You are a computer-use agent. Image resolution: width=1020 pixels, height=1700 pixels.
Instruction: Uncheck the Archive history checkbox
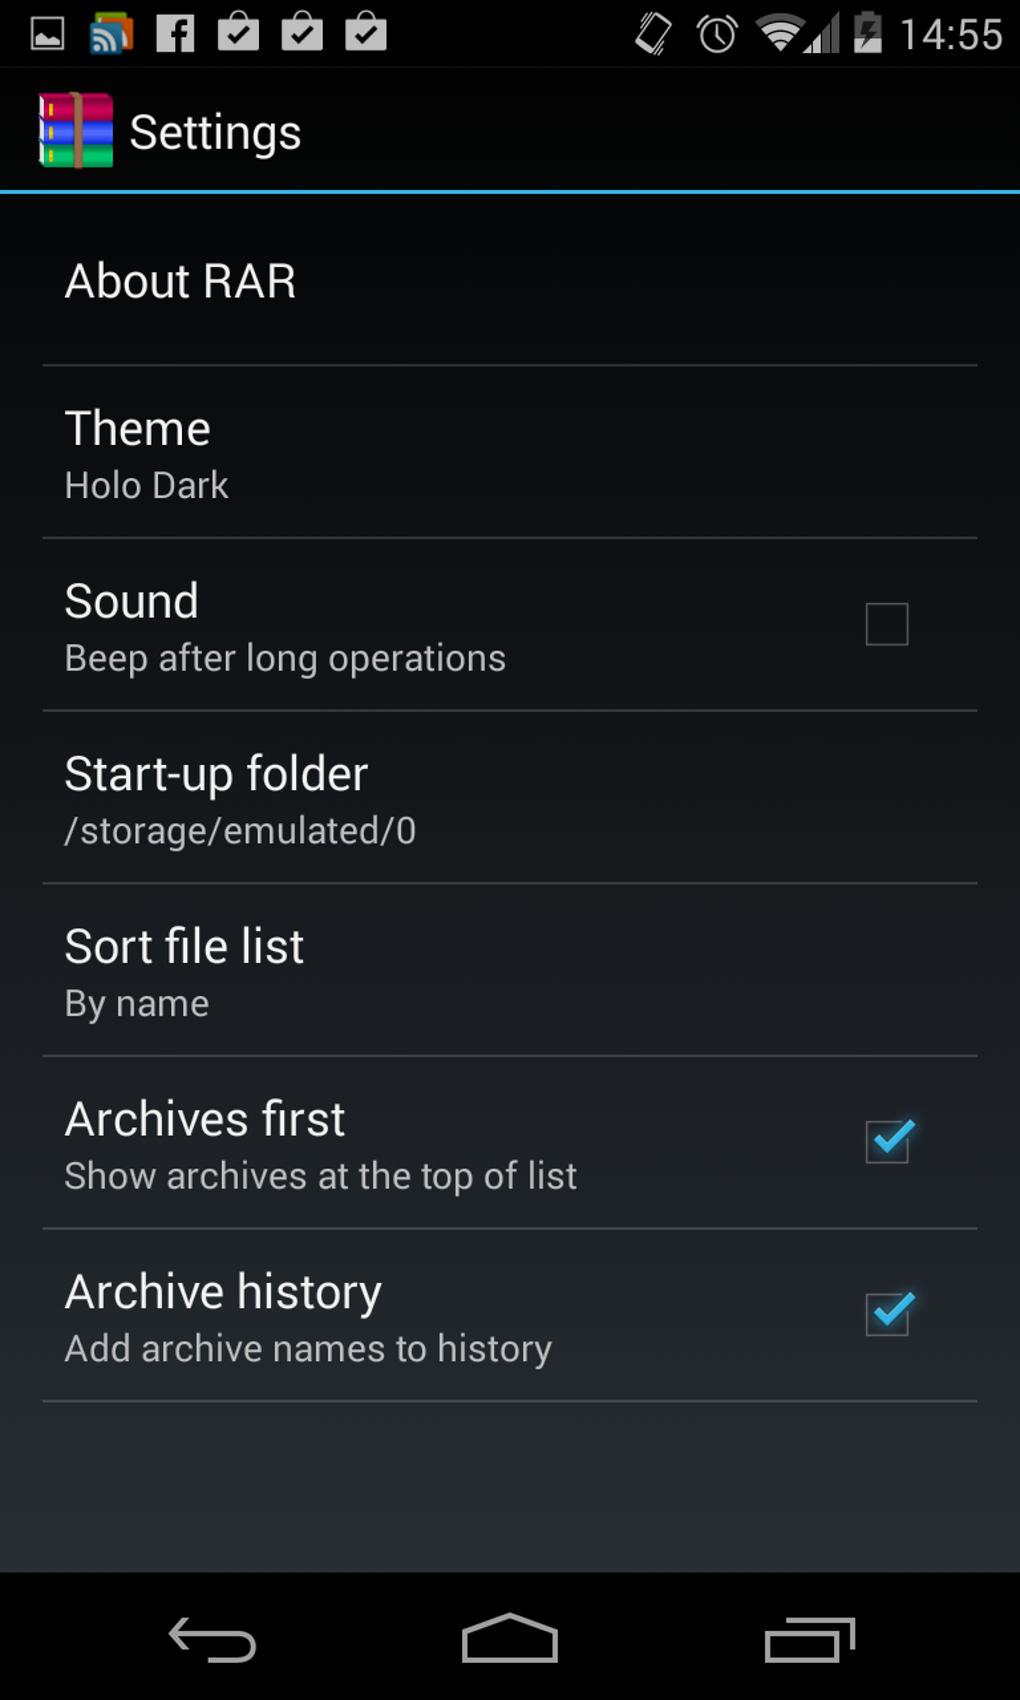(x=888, y=1313)
